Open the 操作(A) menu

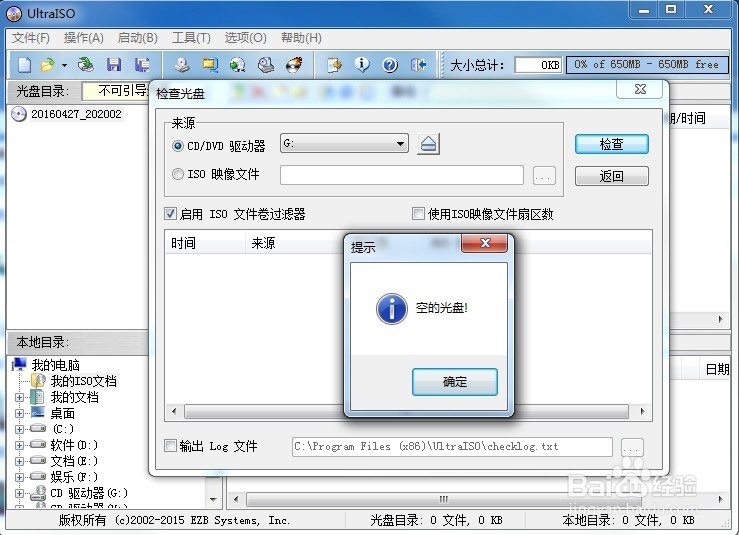tap(83, 38)
